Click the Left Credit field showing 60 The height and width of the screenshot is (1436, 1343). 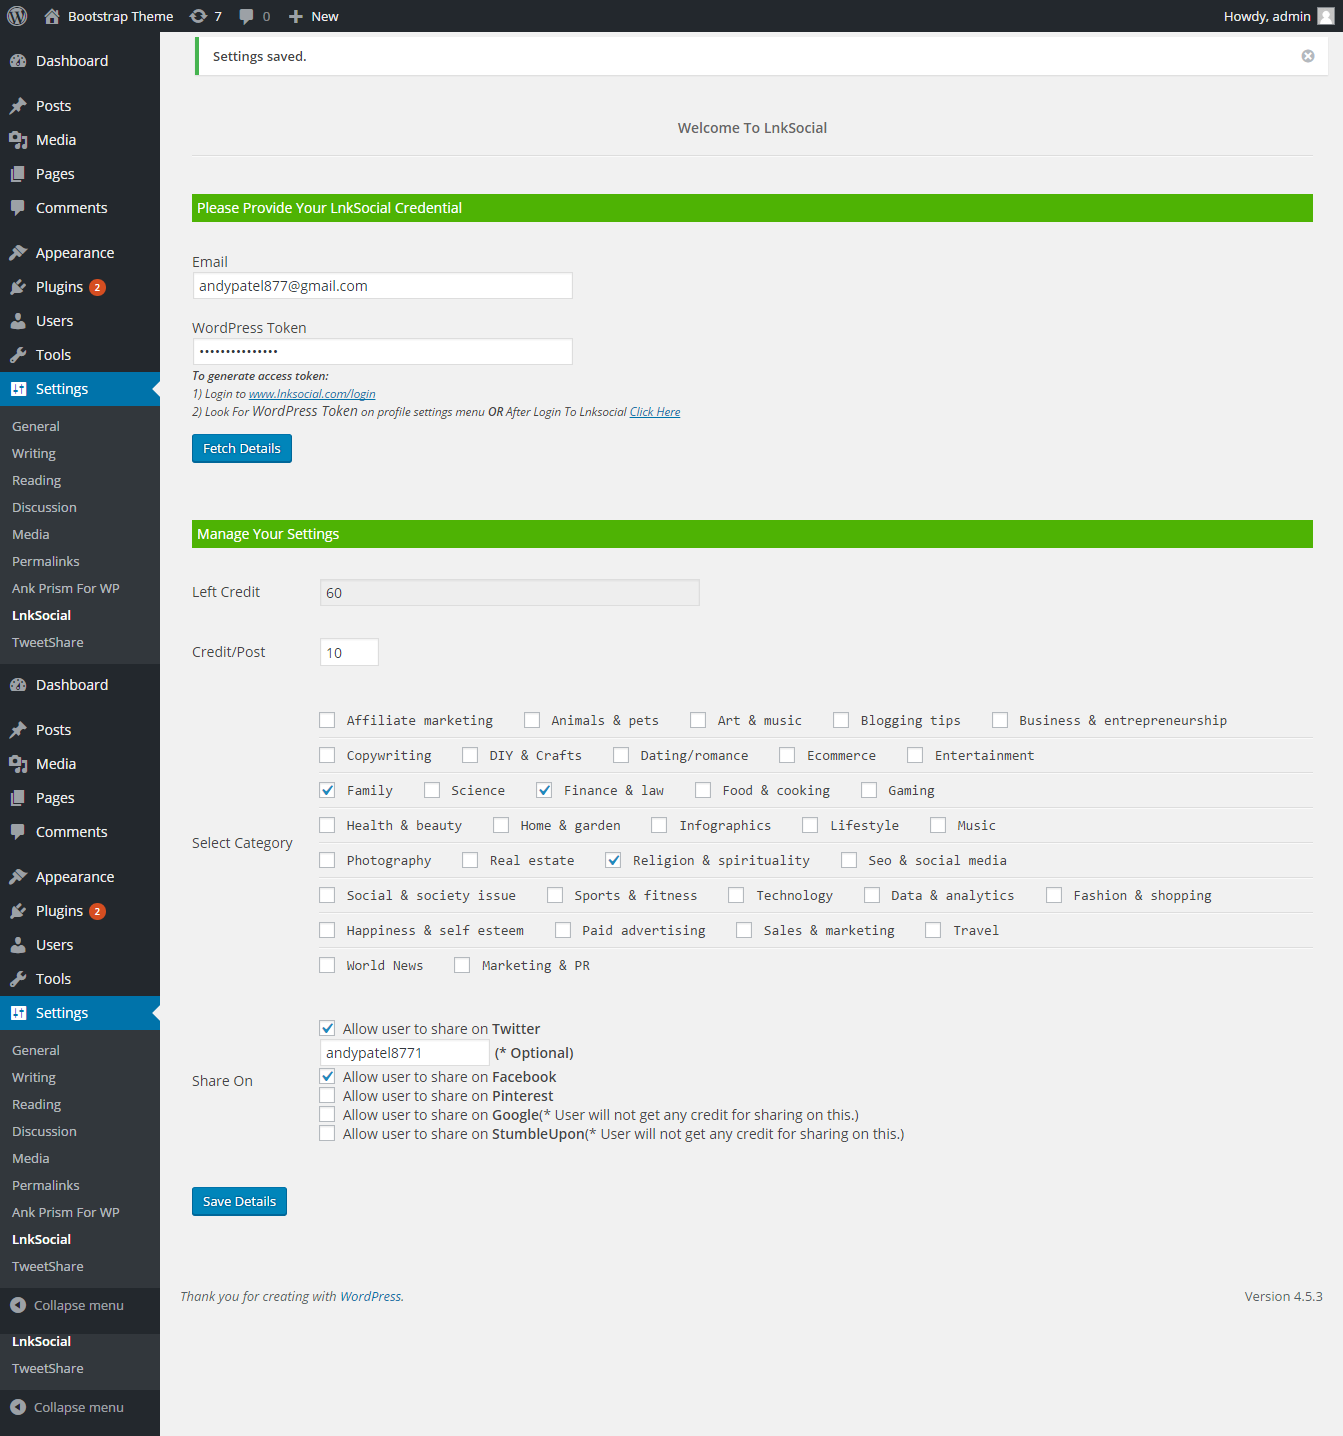pos(510,592)
